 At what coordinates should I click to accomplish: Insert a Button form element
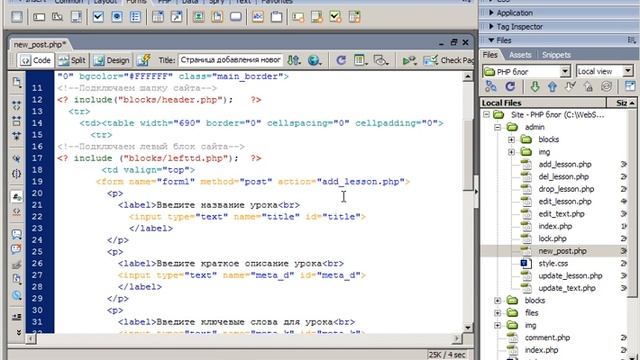pos(236,17)
